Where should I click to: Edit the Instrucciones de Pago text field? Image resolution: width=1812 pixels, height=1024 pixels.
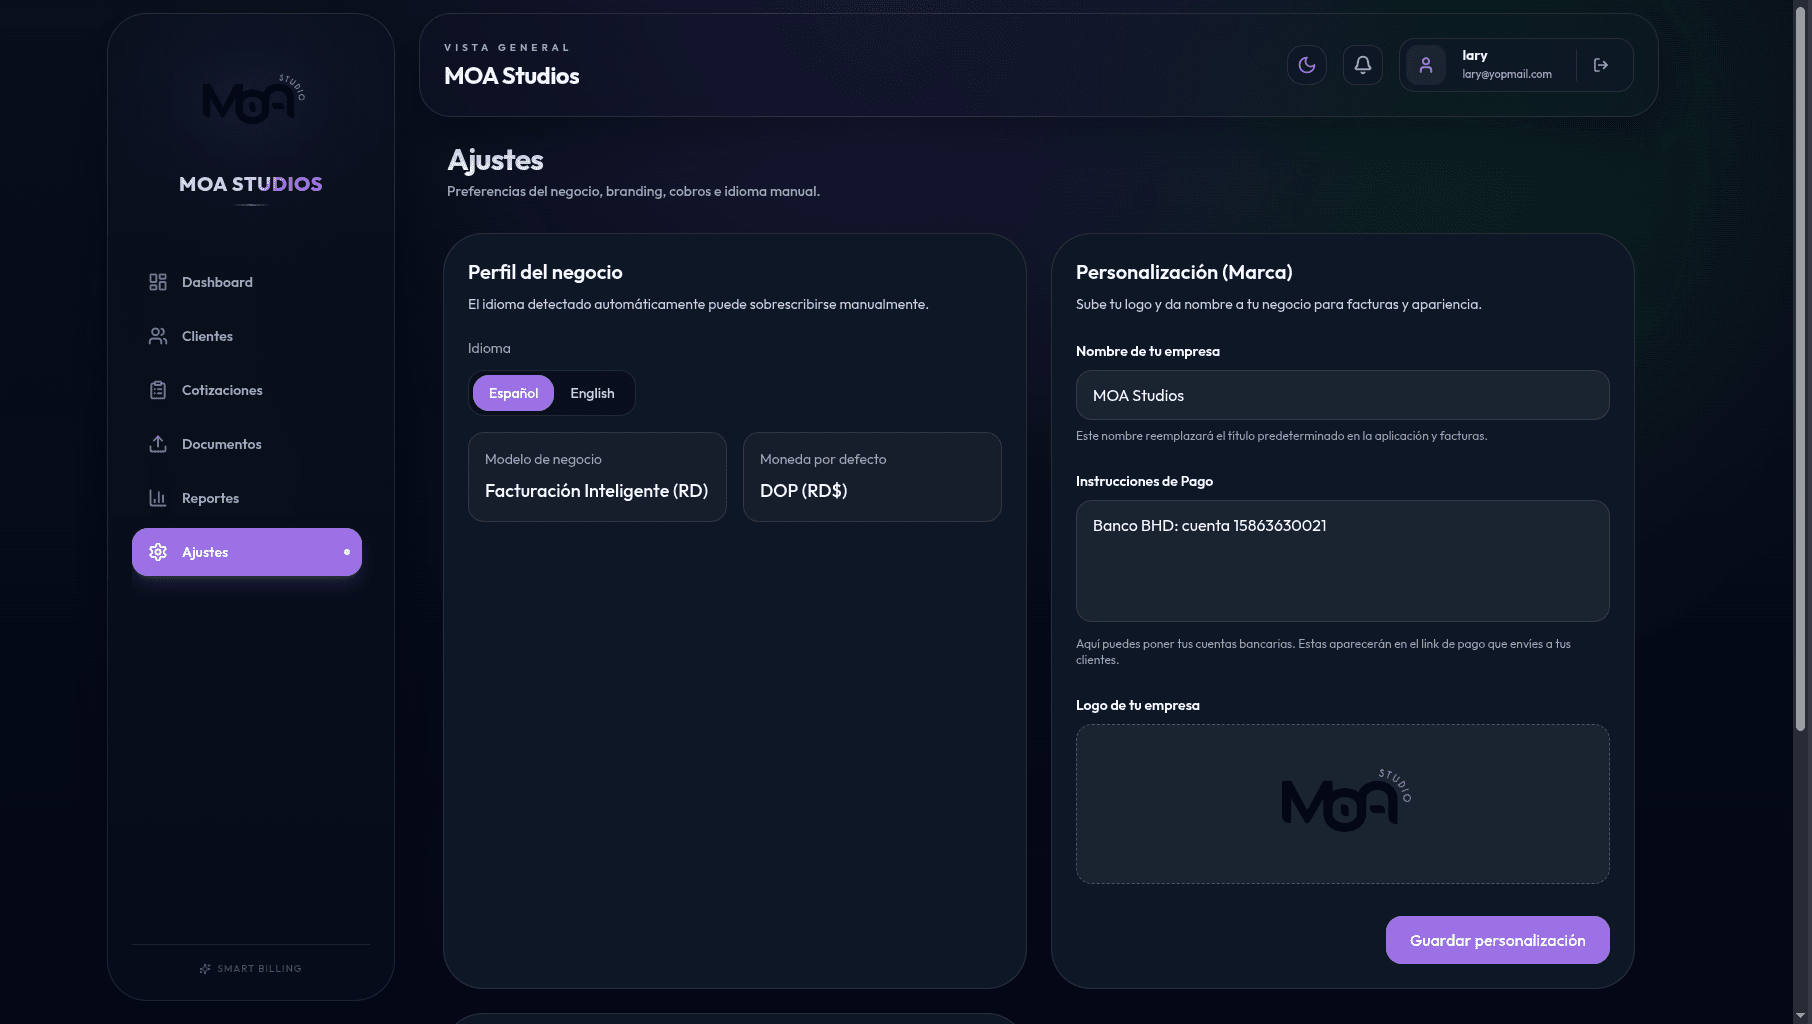tap(1343, 560)
